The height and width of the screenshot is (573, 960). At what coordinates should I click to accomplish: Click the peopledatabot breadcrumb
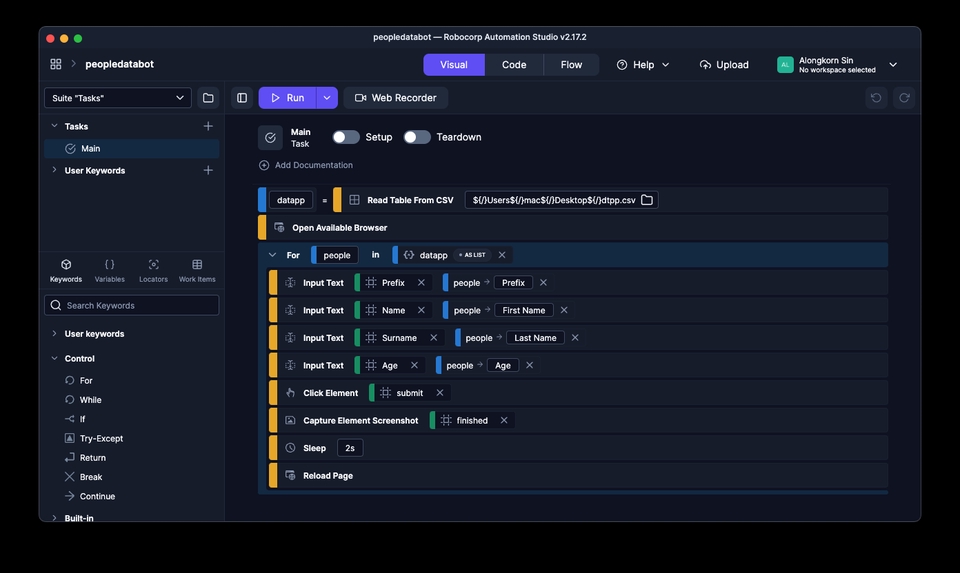pyautogui.click(x=119, y=64)
